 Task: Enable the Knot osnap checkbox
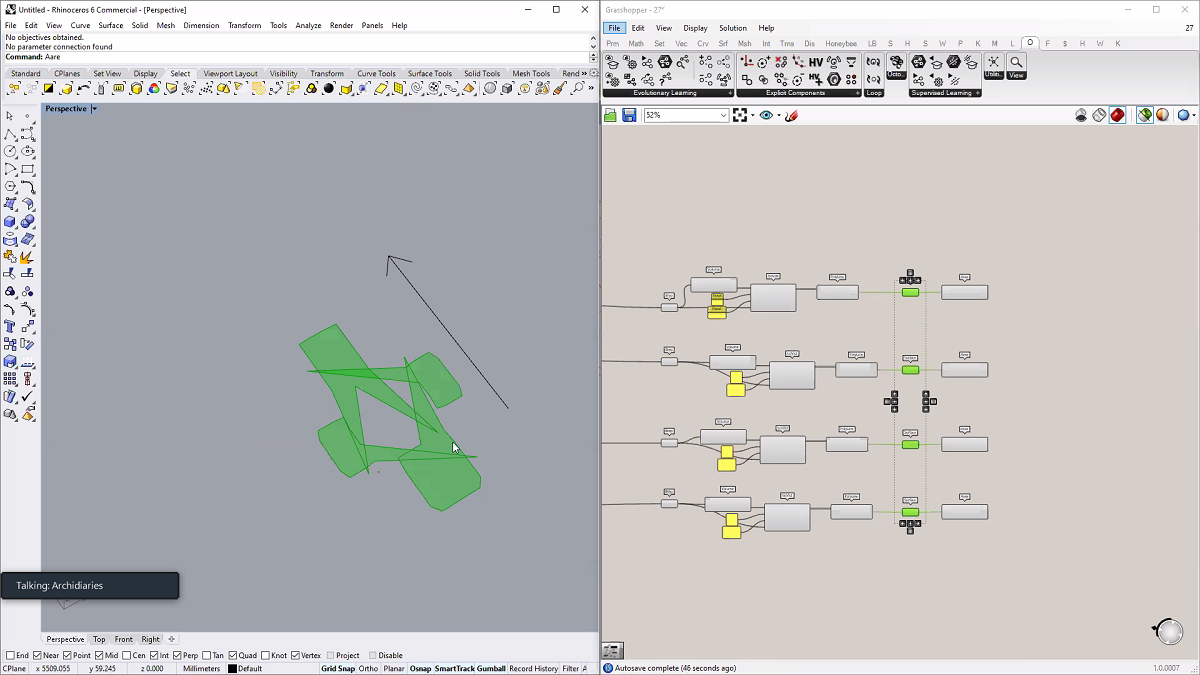click(x=266, y=656)
